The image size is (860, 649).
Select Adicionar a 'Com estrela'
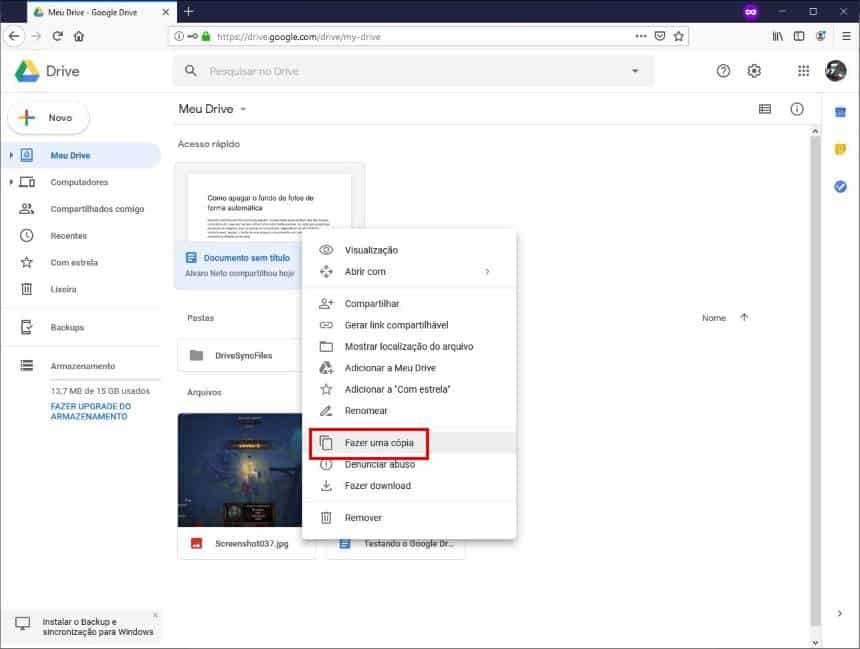pyautogui.click(x=409, y=389)
